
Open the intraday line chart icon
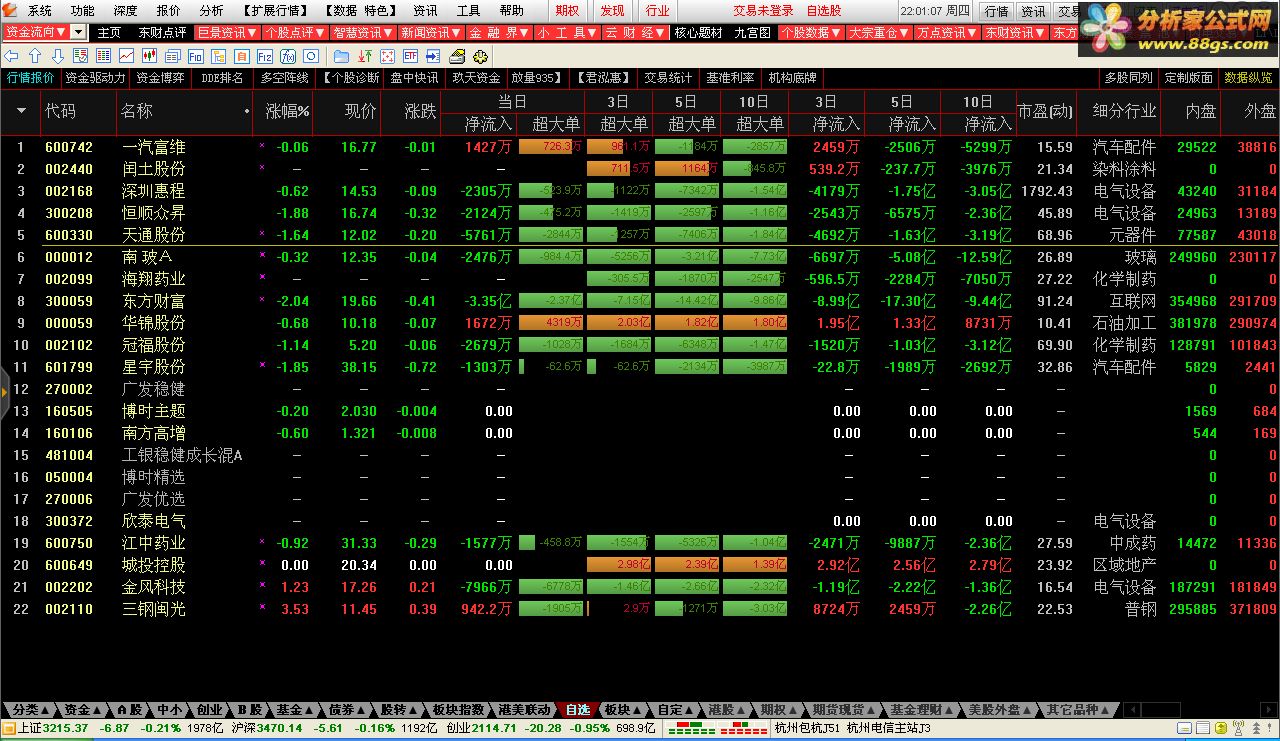point(126,56)
